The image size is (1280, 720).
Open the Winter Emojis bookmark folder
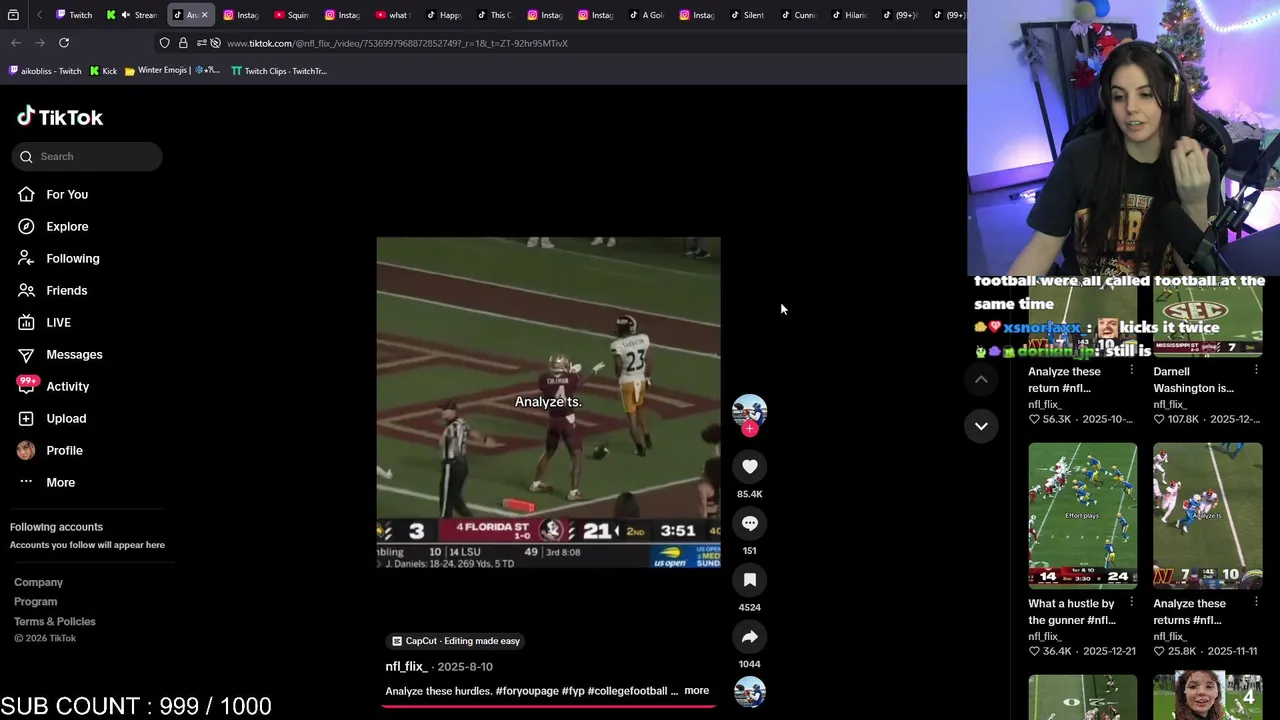click(172, 71)
